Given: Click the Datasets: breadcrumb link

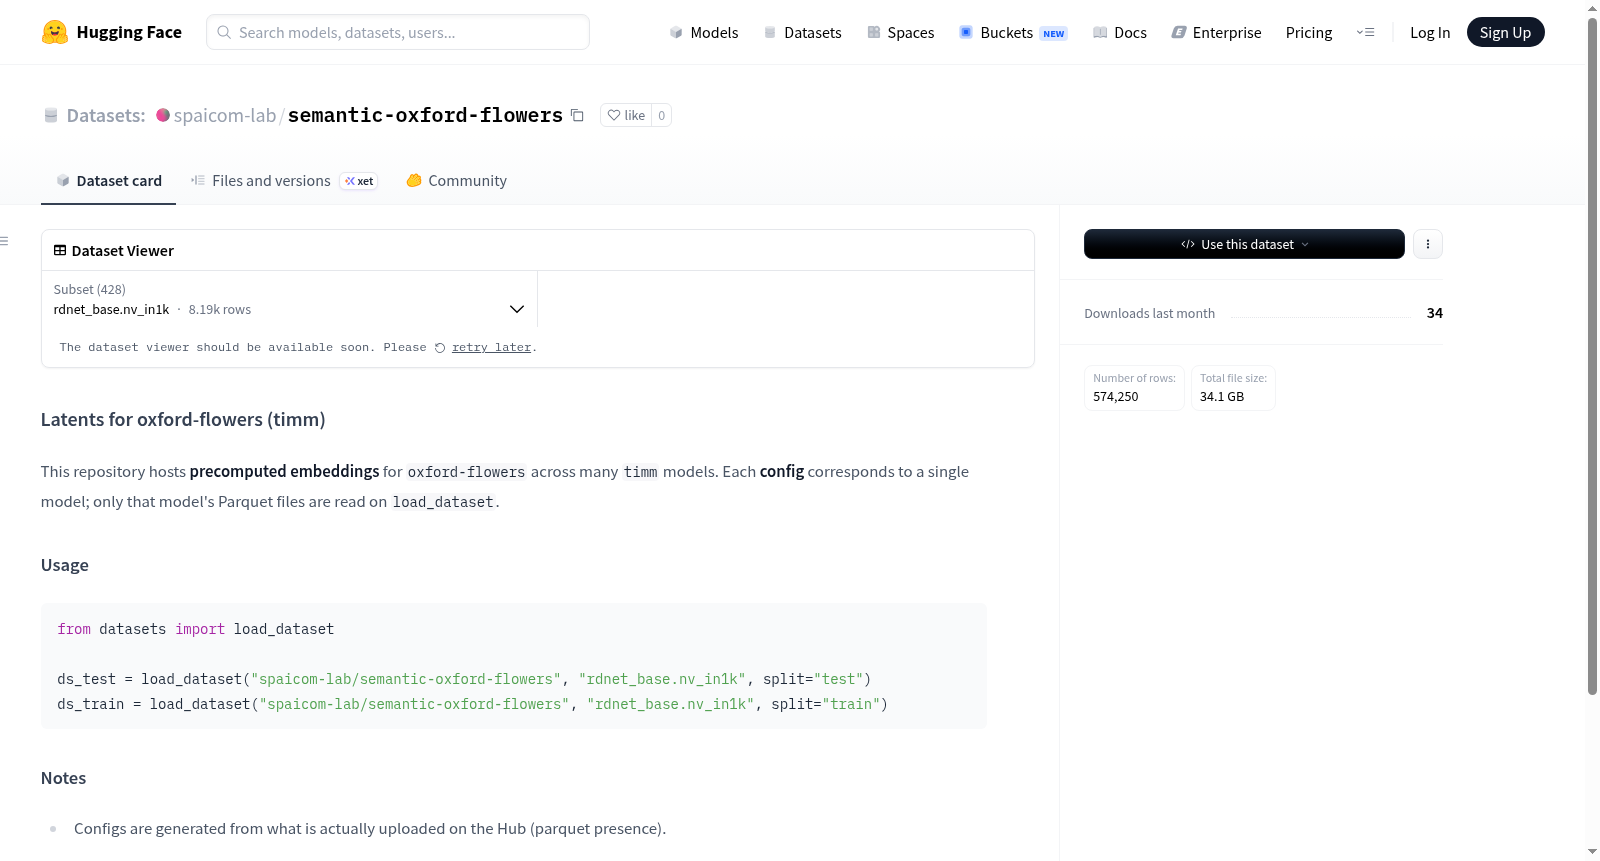Looking at the screenshot, I should [106, 115].
